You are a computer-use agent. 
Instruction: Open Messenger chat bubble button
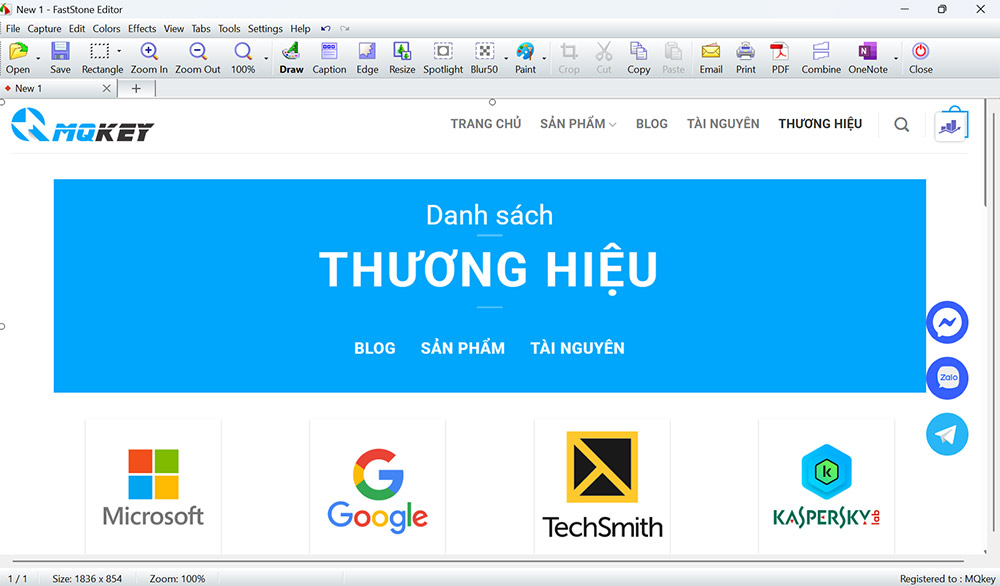tap(947, 322)
